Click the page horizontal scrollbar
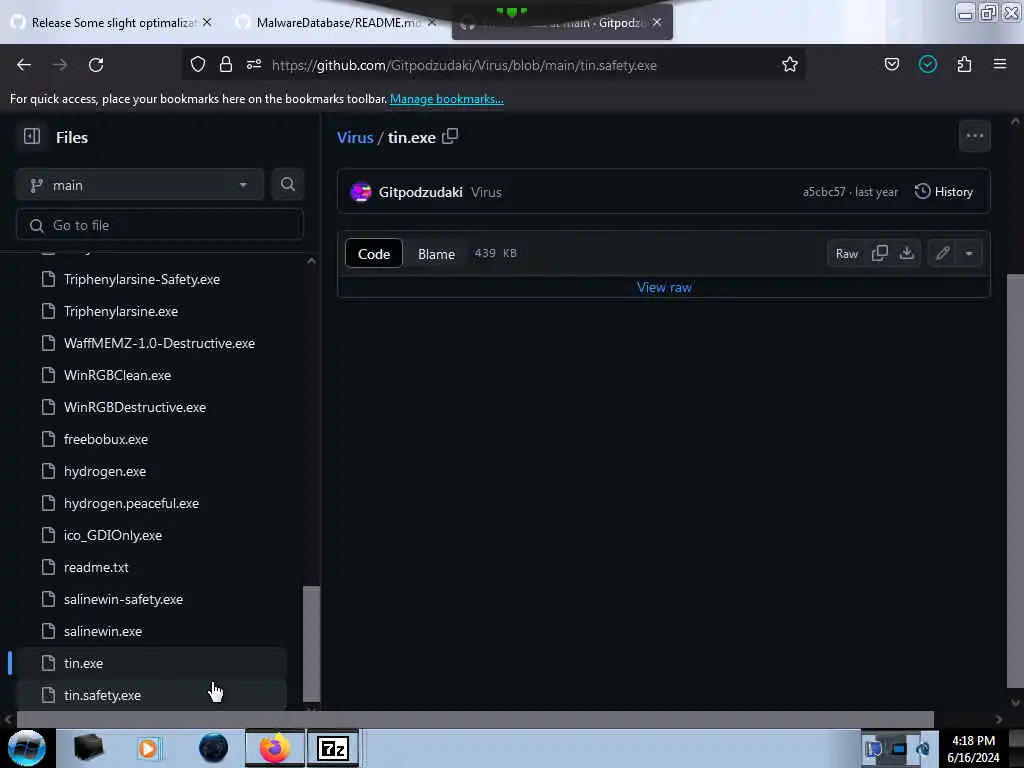This screenshot has width=1024, height=768. point(475,719)
